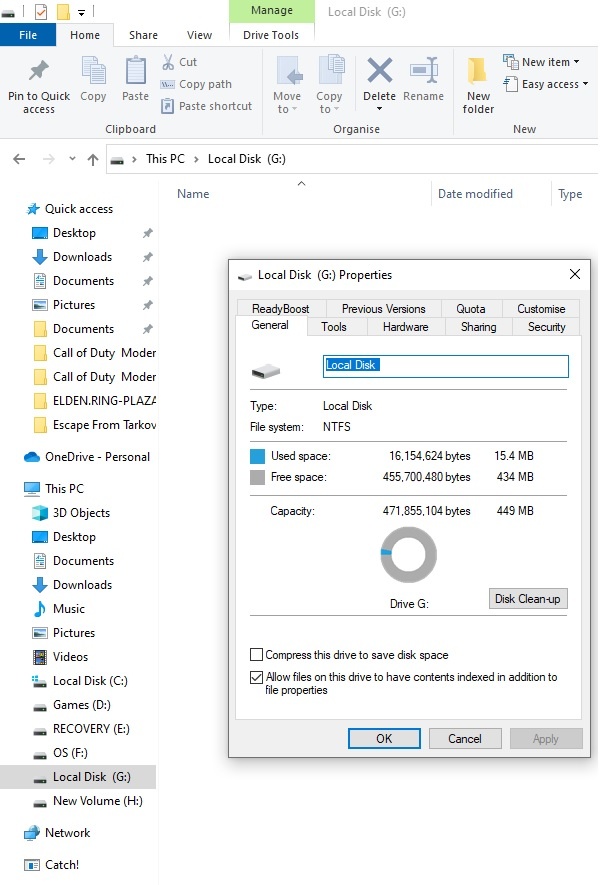The image size is (615, 885).
Task: Open OneDrive - Personal in sidebar
Action: (x=87, y=457)
